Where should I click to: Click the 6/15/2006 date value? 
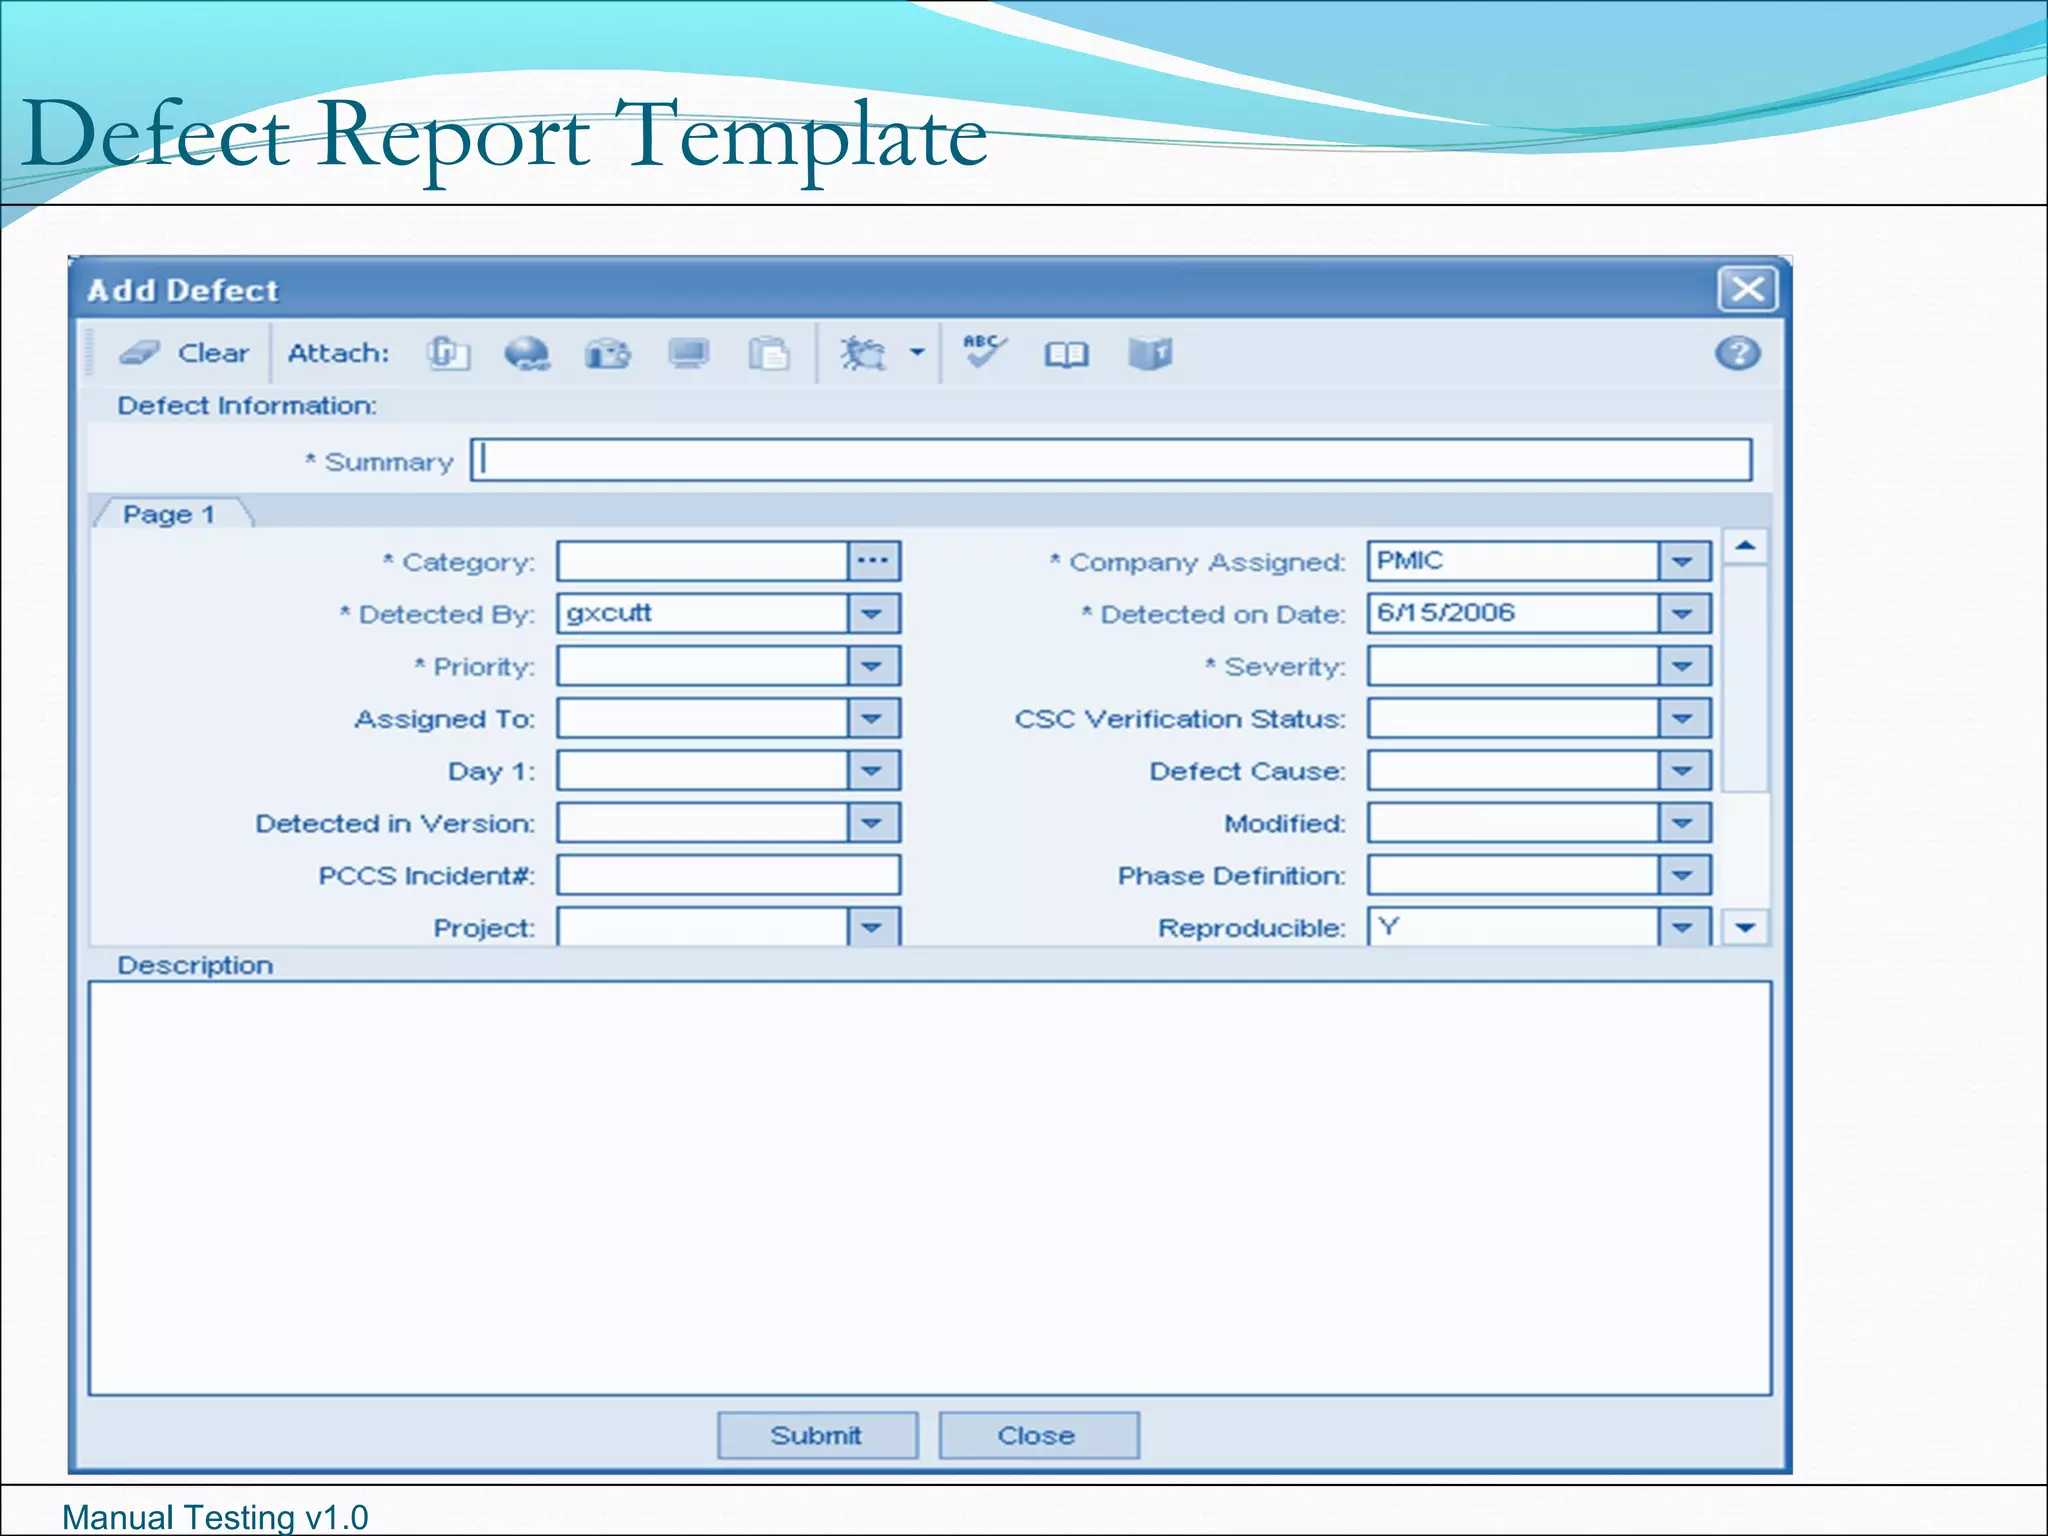tap(1445, 612)
